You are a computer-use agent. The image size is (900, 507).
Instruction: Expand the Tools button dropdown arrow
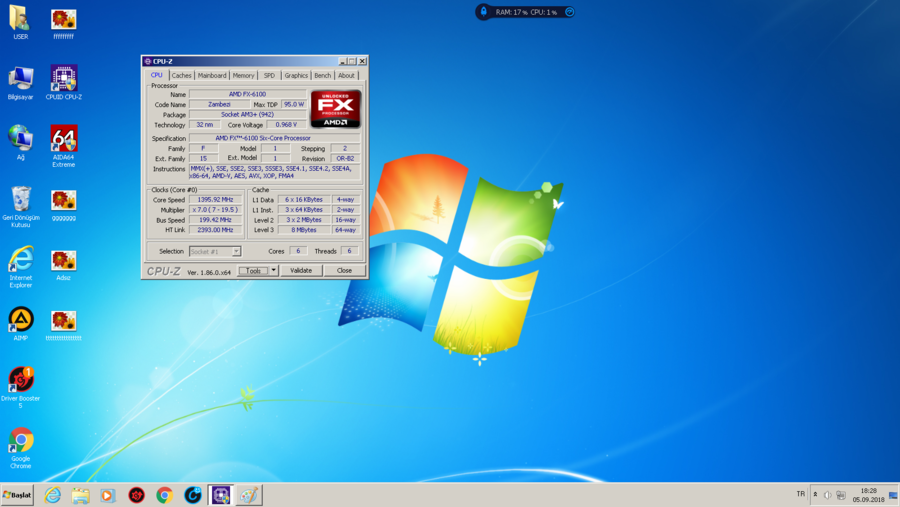pyautogui.click(x=274, y=270)
